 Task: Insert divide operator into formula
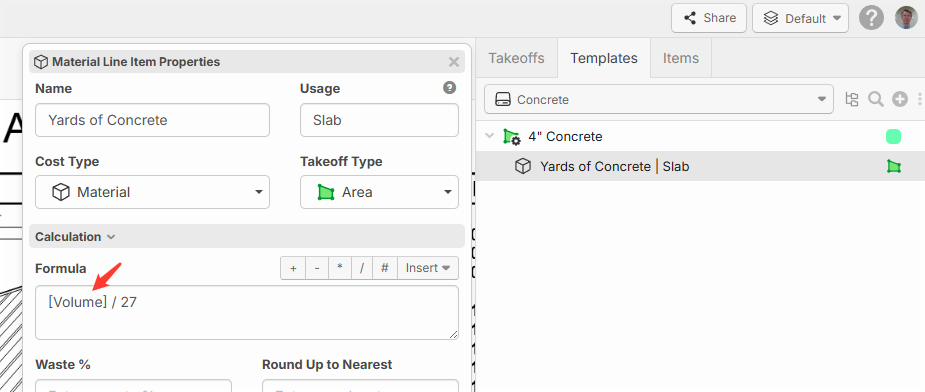362,268
